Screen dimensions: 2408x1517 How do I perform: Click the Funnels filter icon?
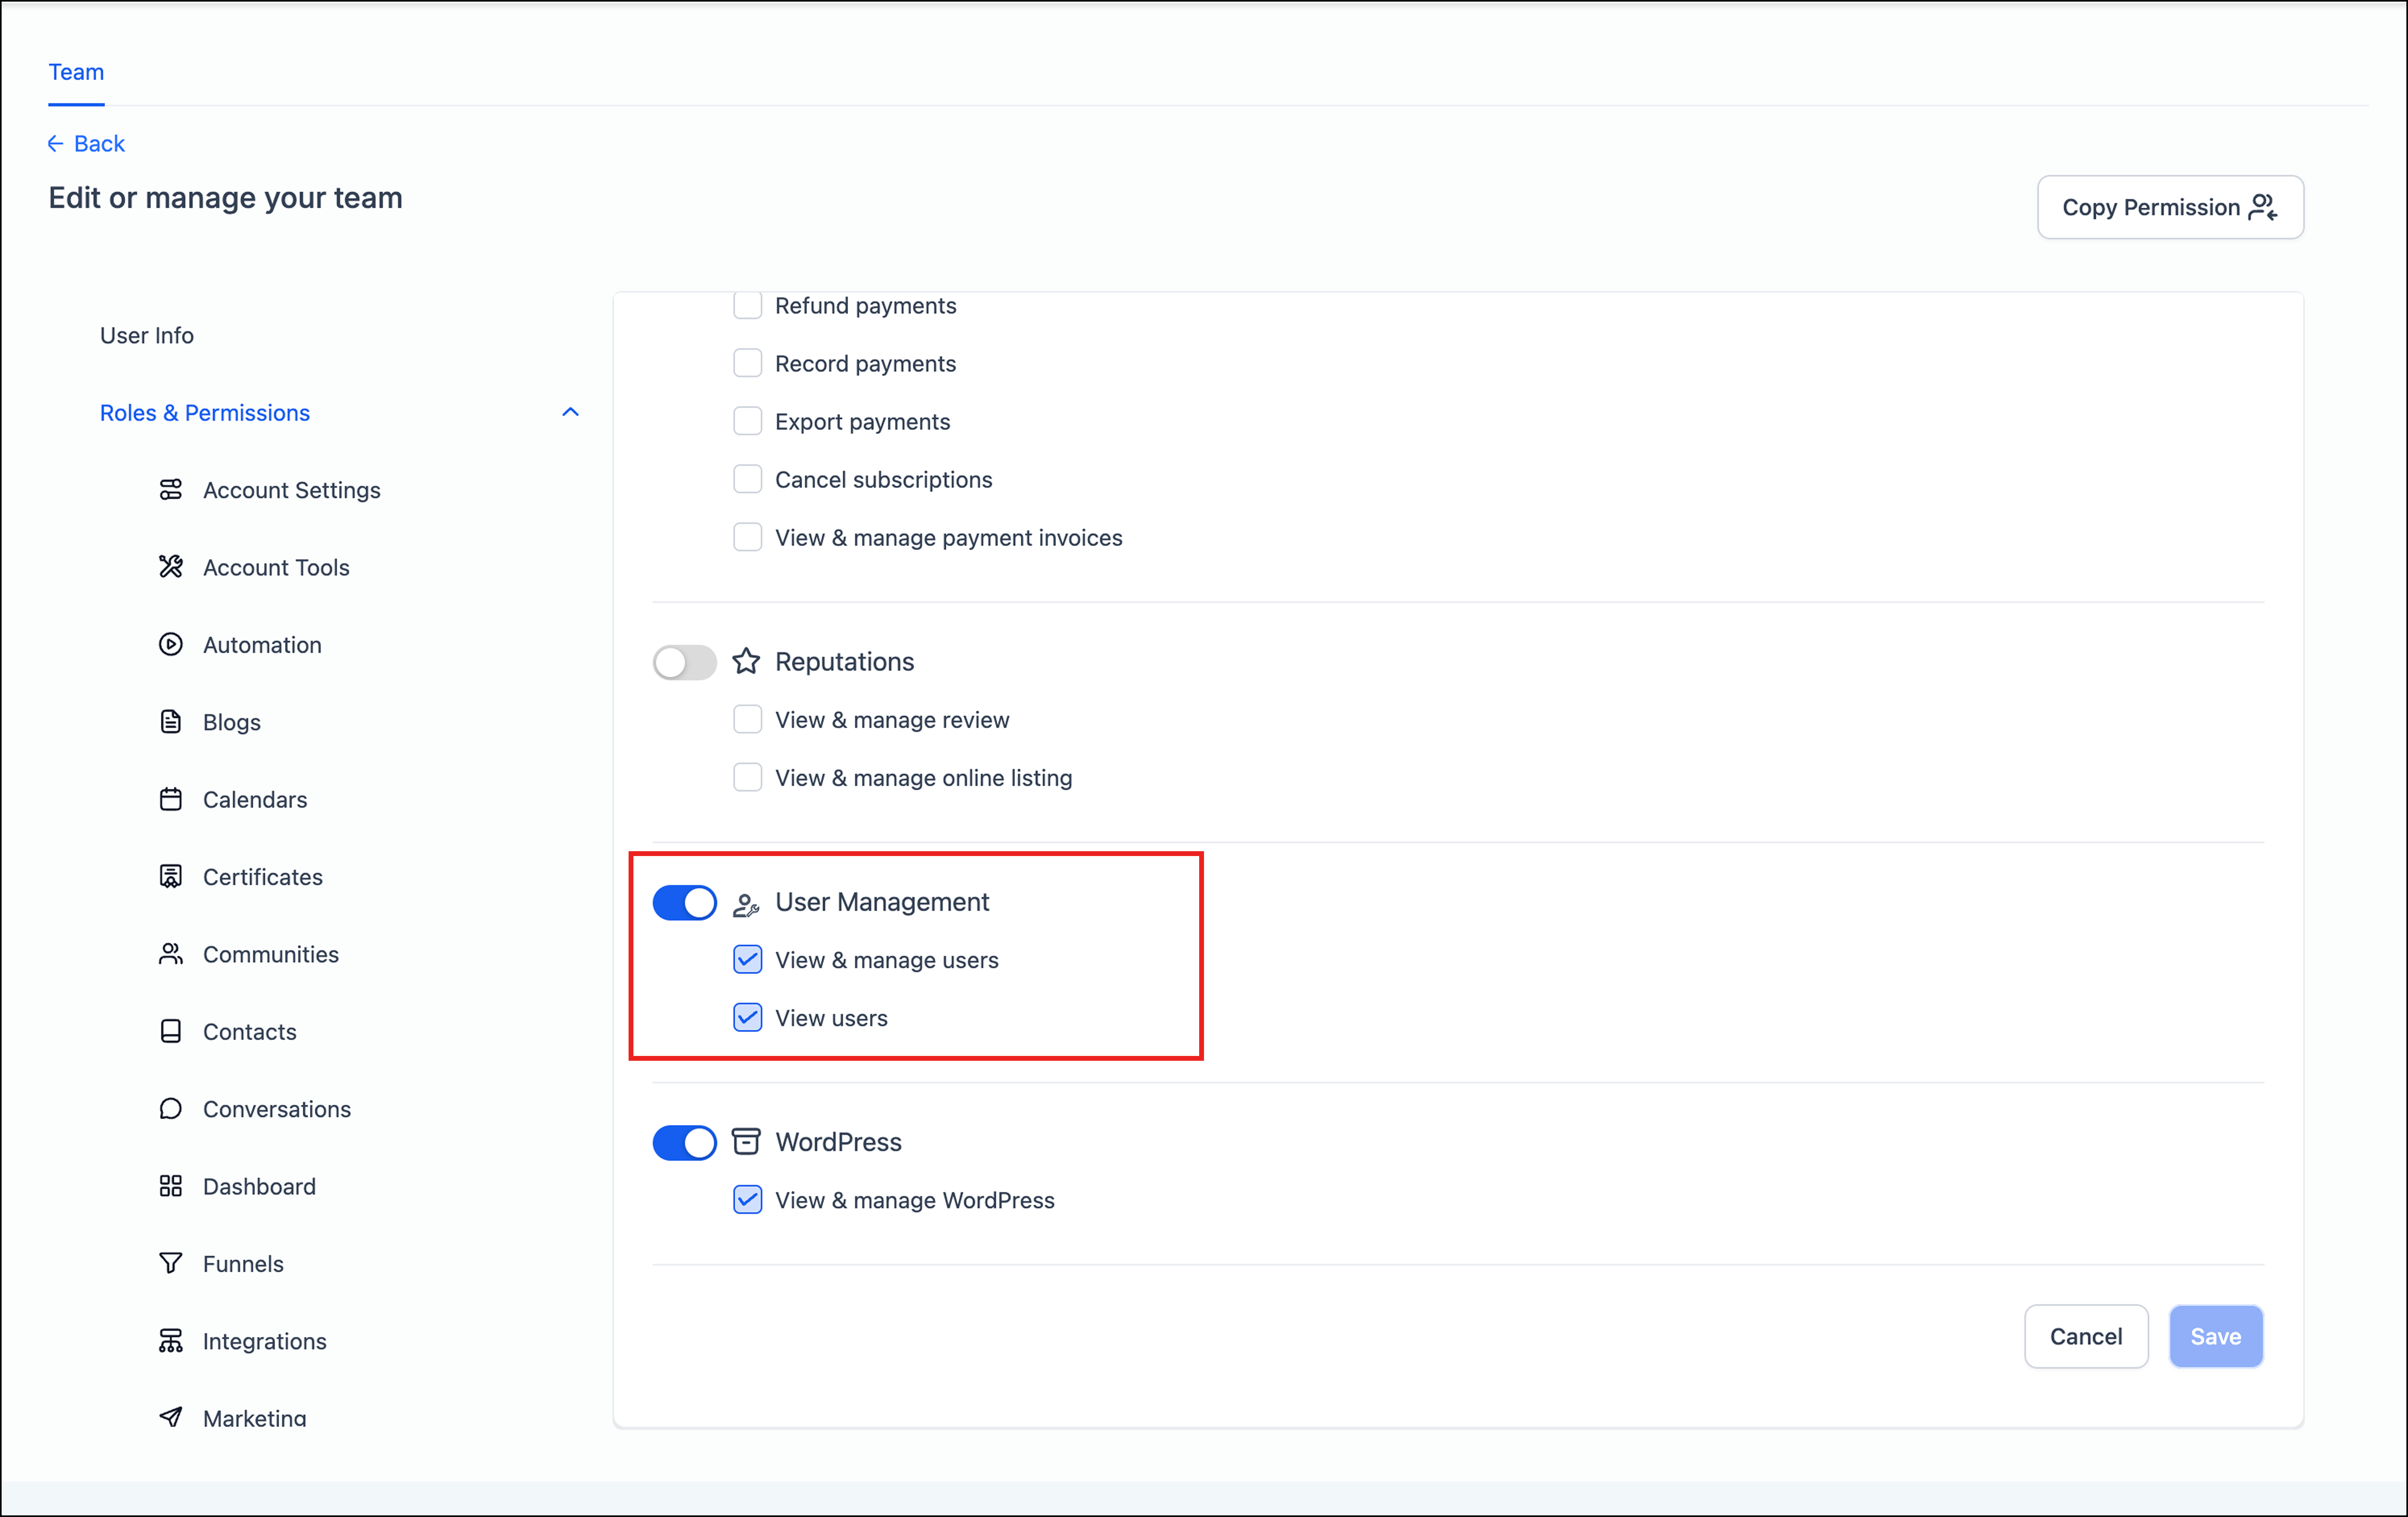tap(171, 1263)
